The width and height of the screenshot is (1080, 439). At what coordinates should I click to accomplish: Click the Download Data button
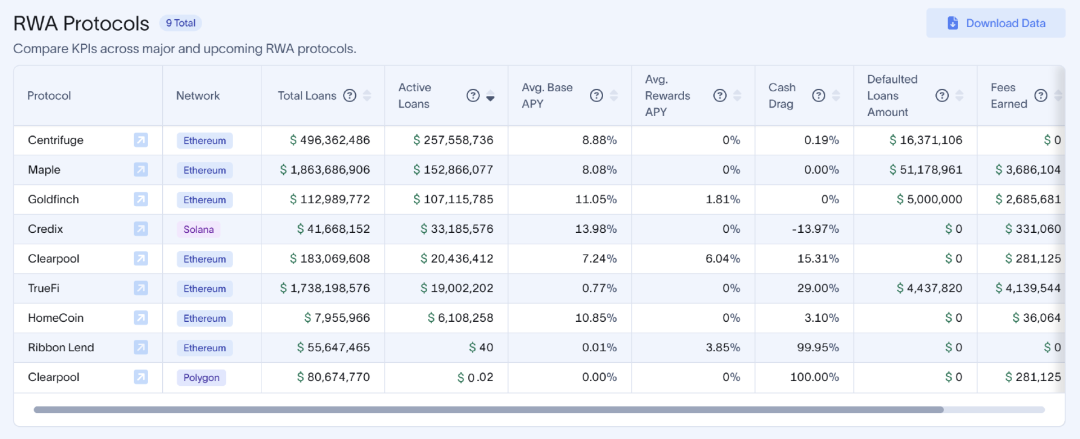point(995,23)
